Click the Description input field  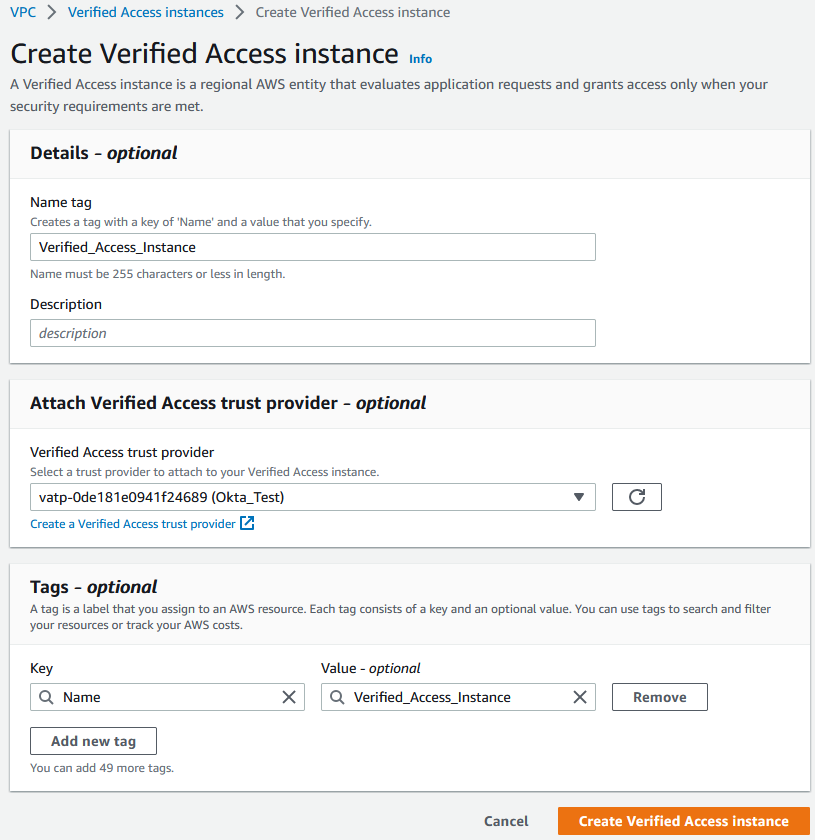coord(312,333)
